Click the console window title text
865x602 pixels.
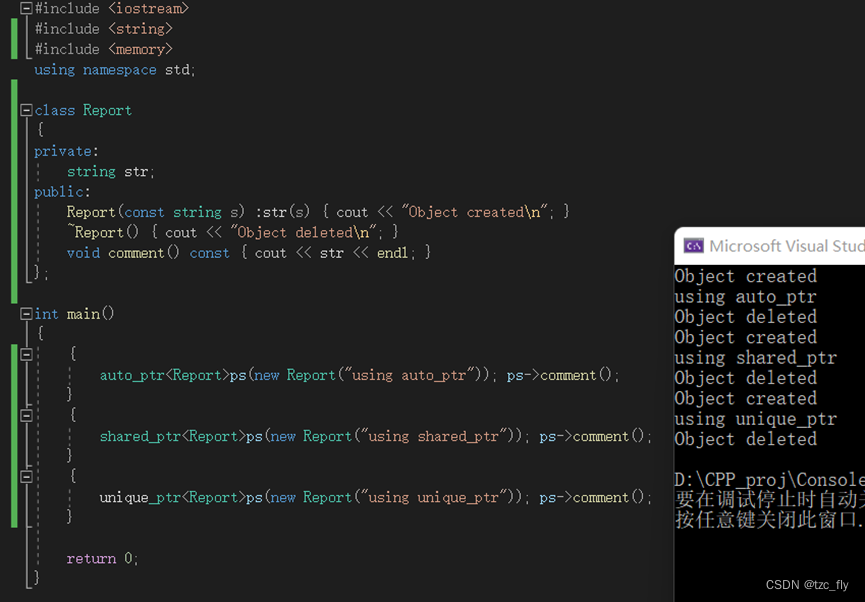click(x=787, y=246)
